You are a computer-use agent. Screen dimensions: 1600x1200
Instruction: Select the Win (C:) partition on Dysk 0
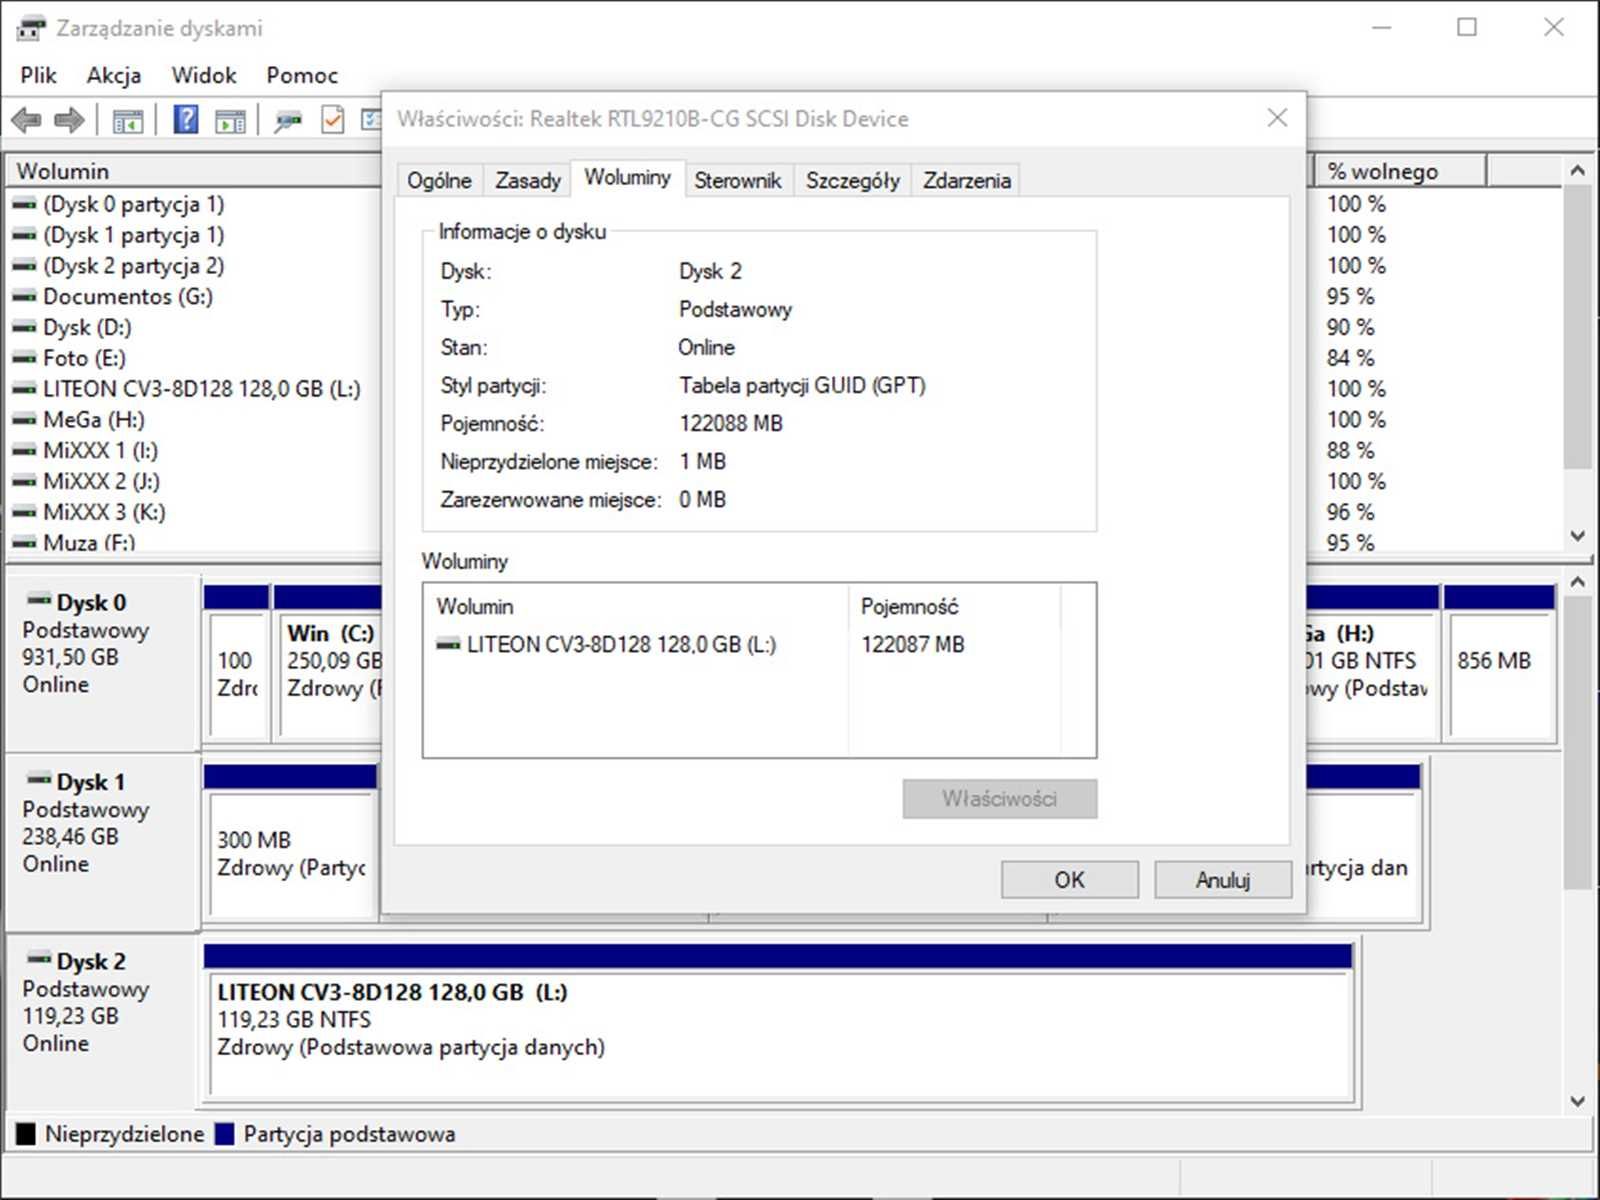tap(330, 664)
